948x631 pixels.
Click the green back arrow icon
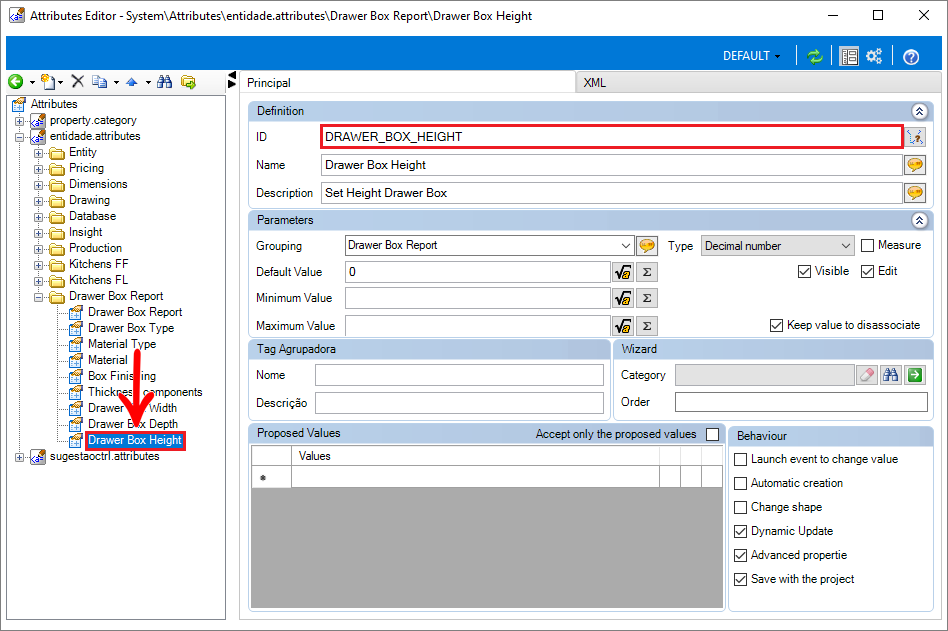click(16, 82)
